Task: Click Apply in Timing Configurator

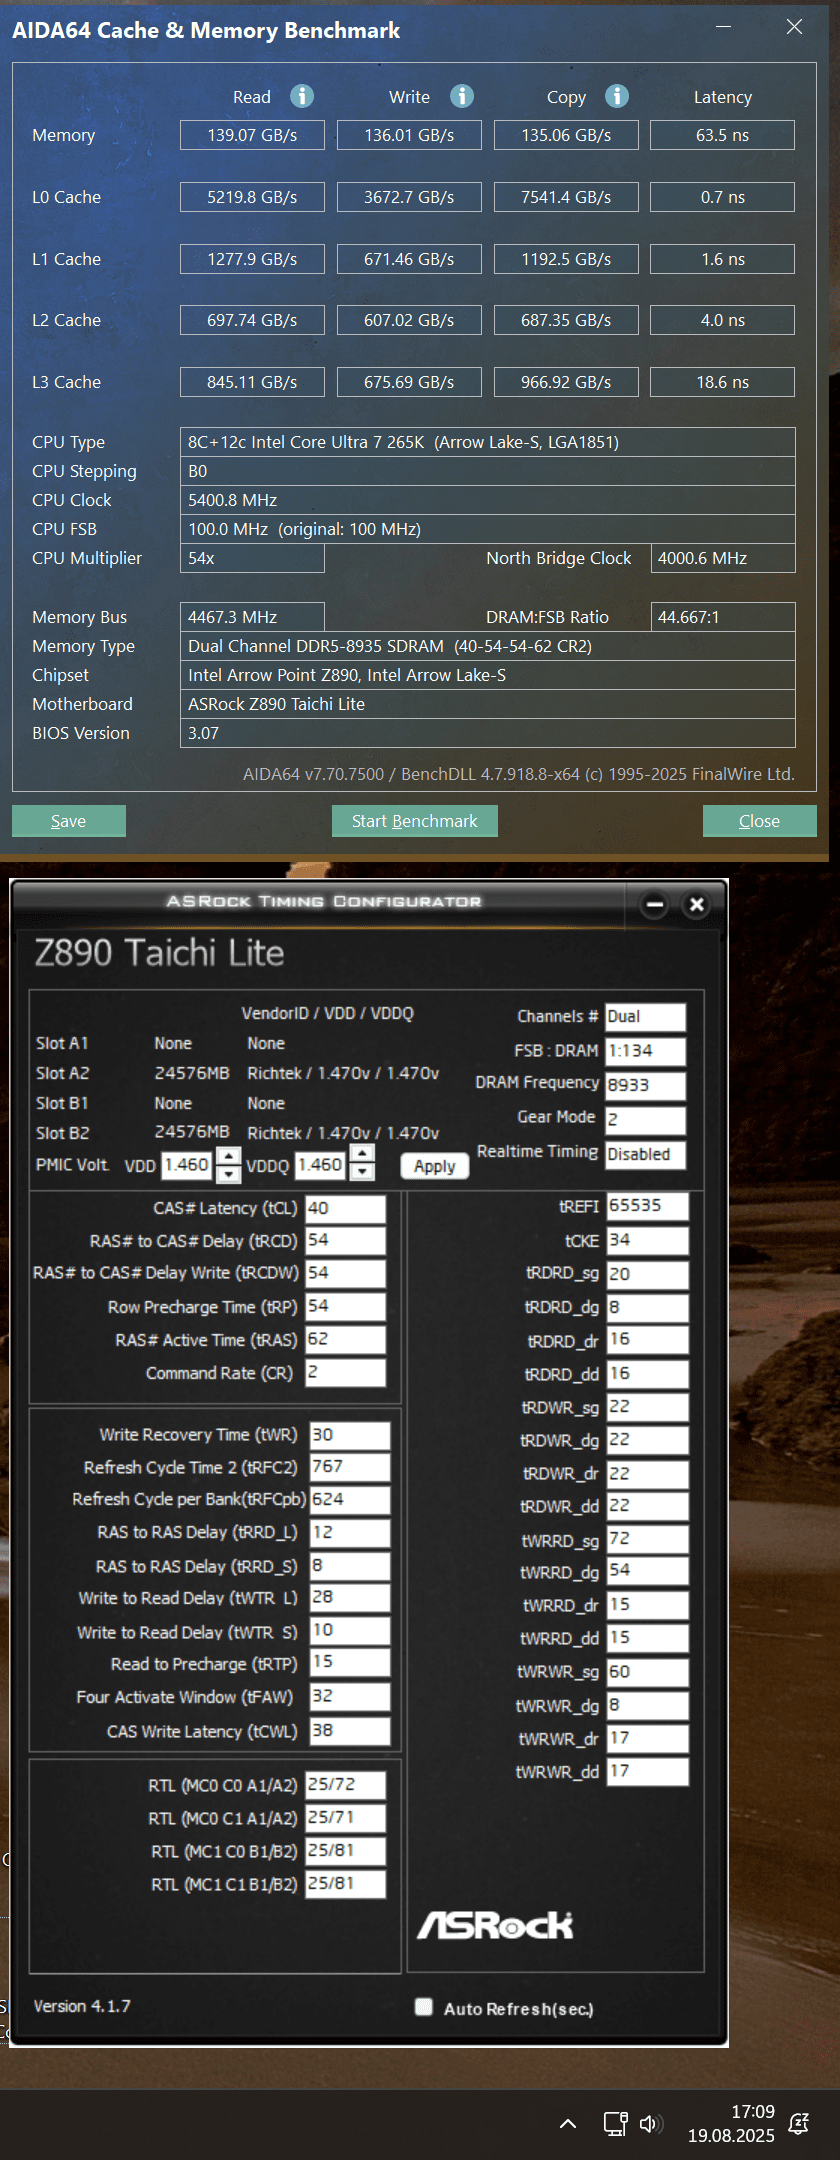Action: tap(435, 1166)
